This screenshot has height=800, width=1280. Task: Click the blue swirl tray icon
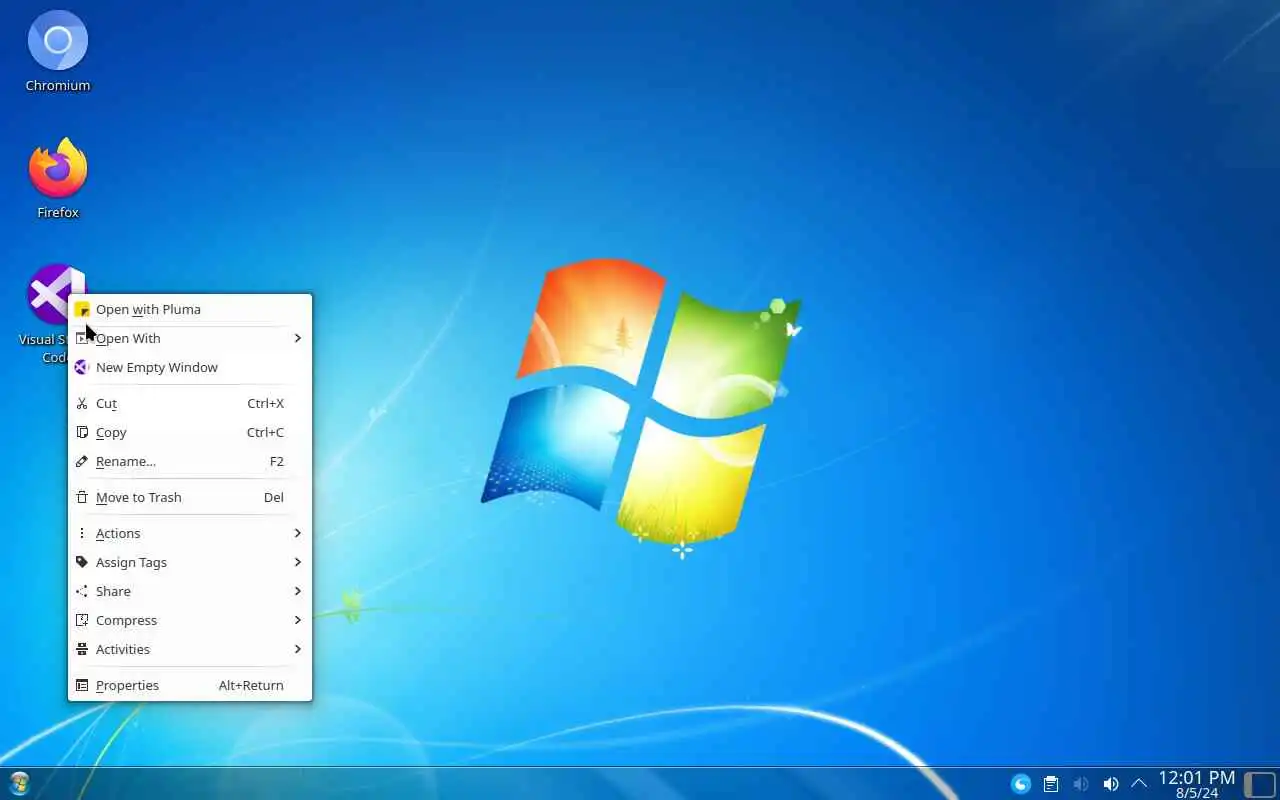click(1021, 784)
